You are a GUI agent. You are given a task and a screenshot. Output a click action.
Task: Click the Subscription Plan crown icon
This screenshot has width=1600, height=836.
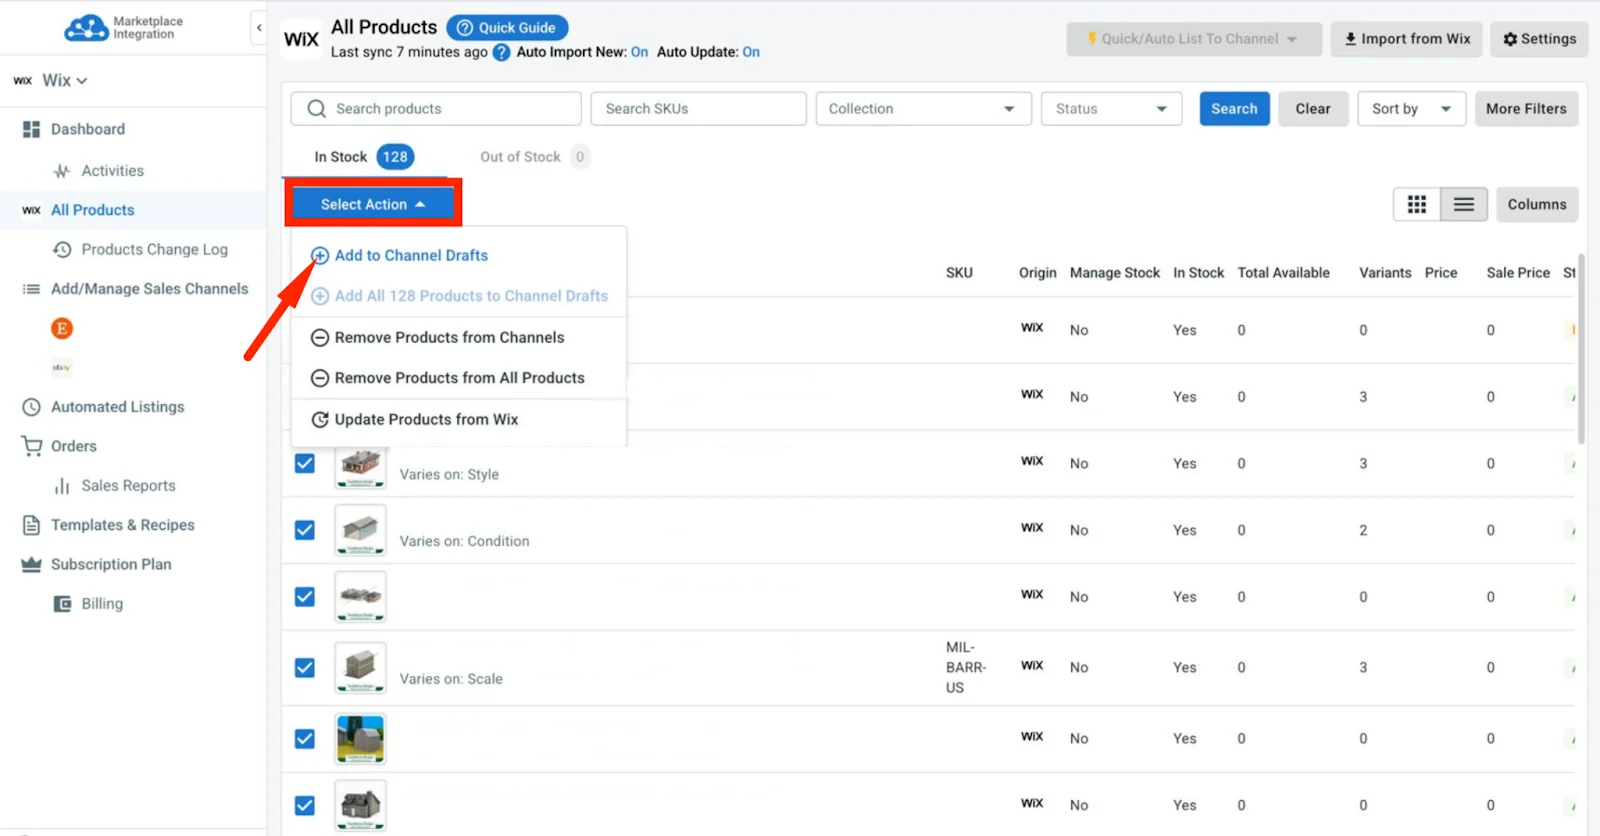click(x=31, y=564)
